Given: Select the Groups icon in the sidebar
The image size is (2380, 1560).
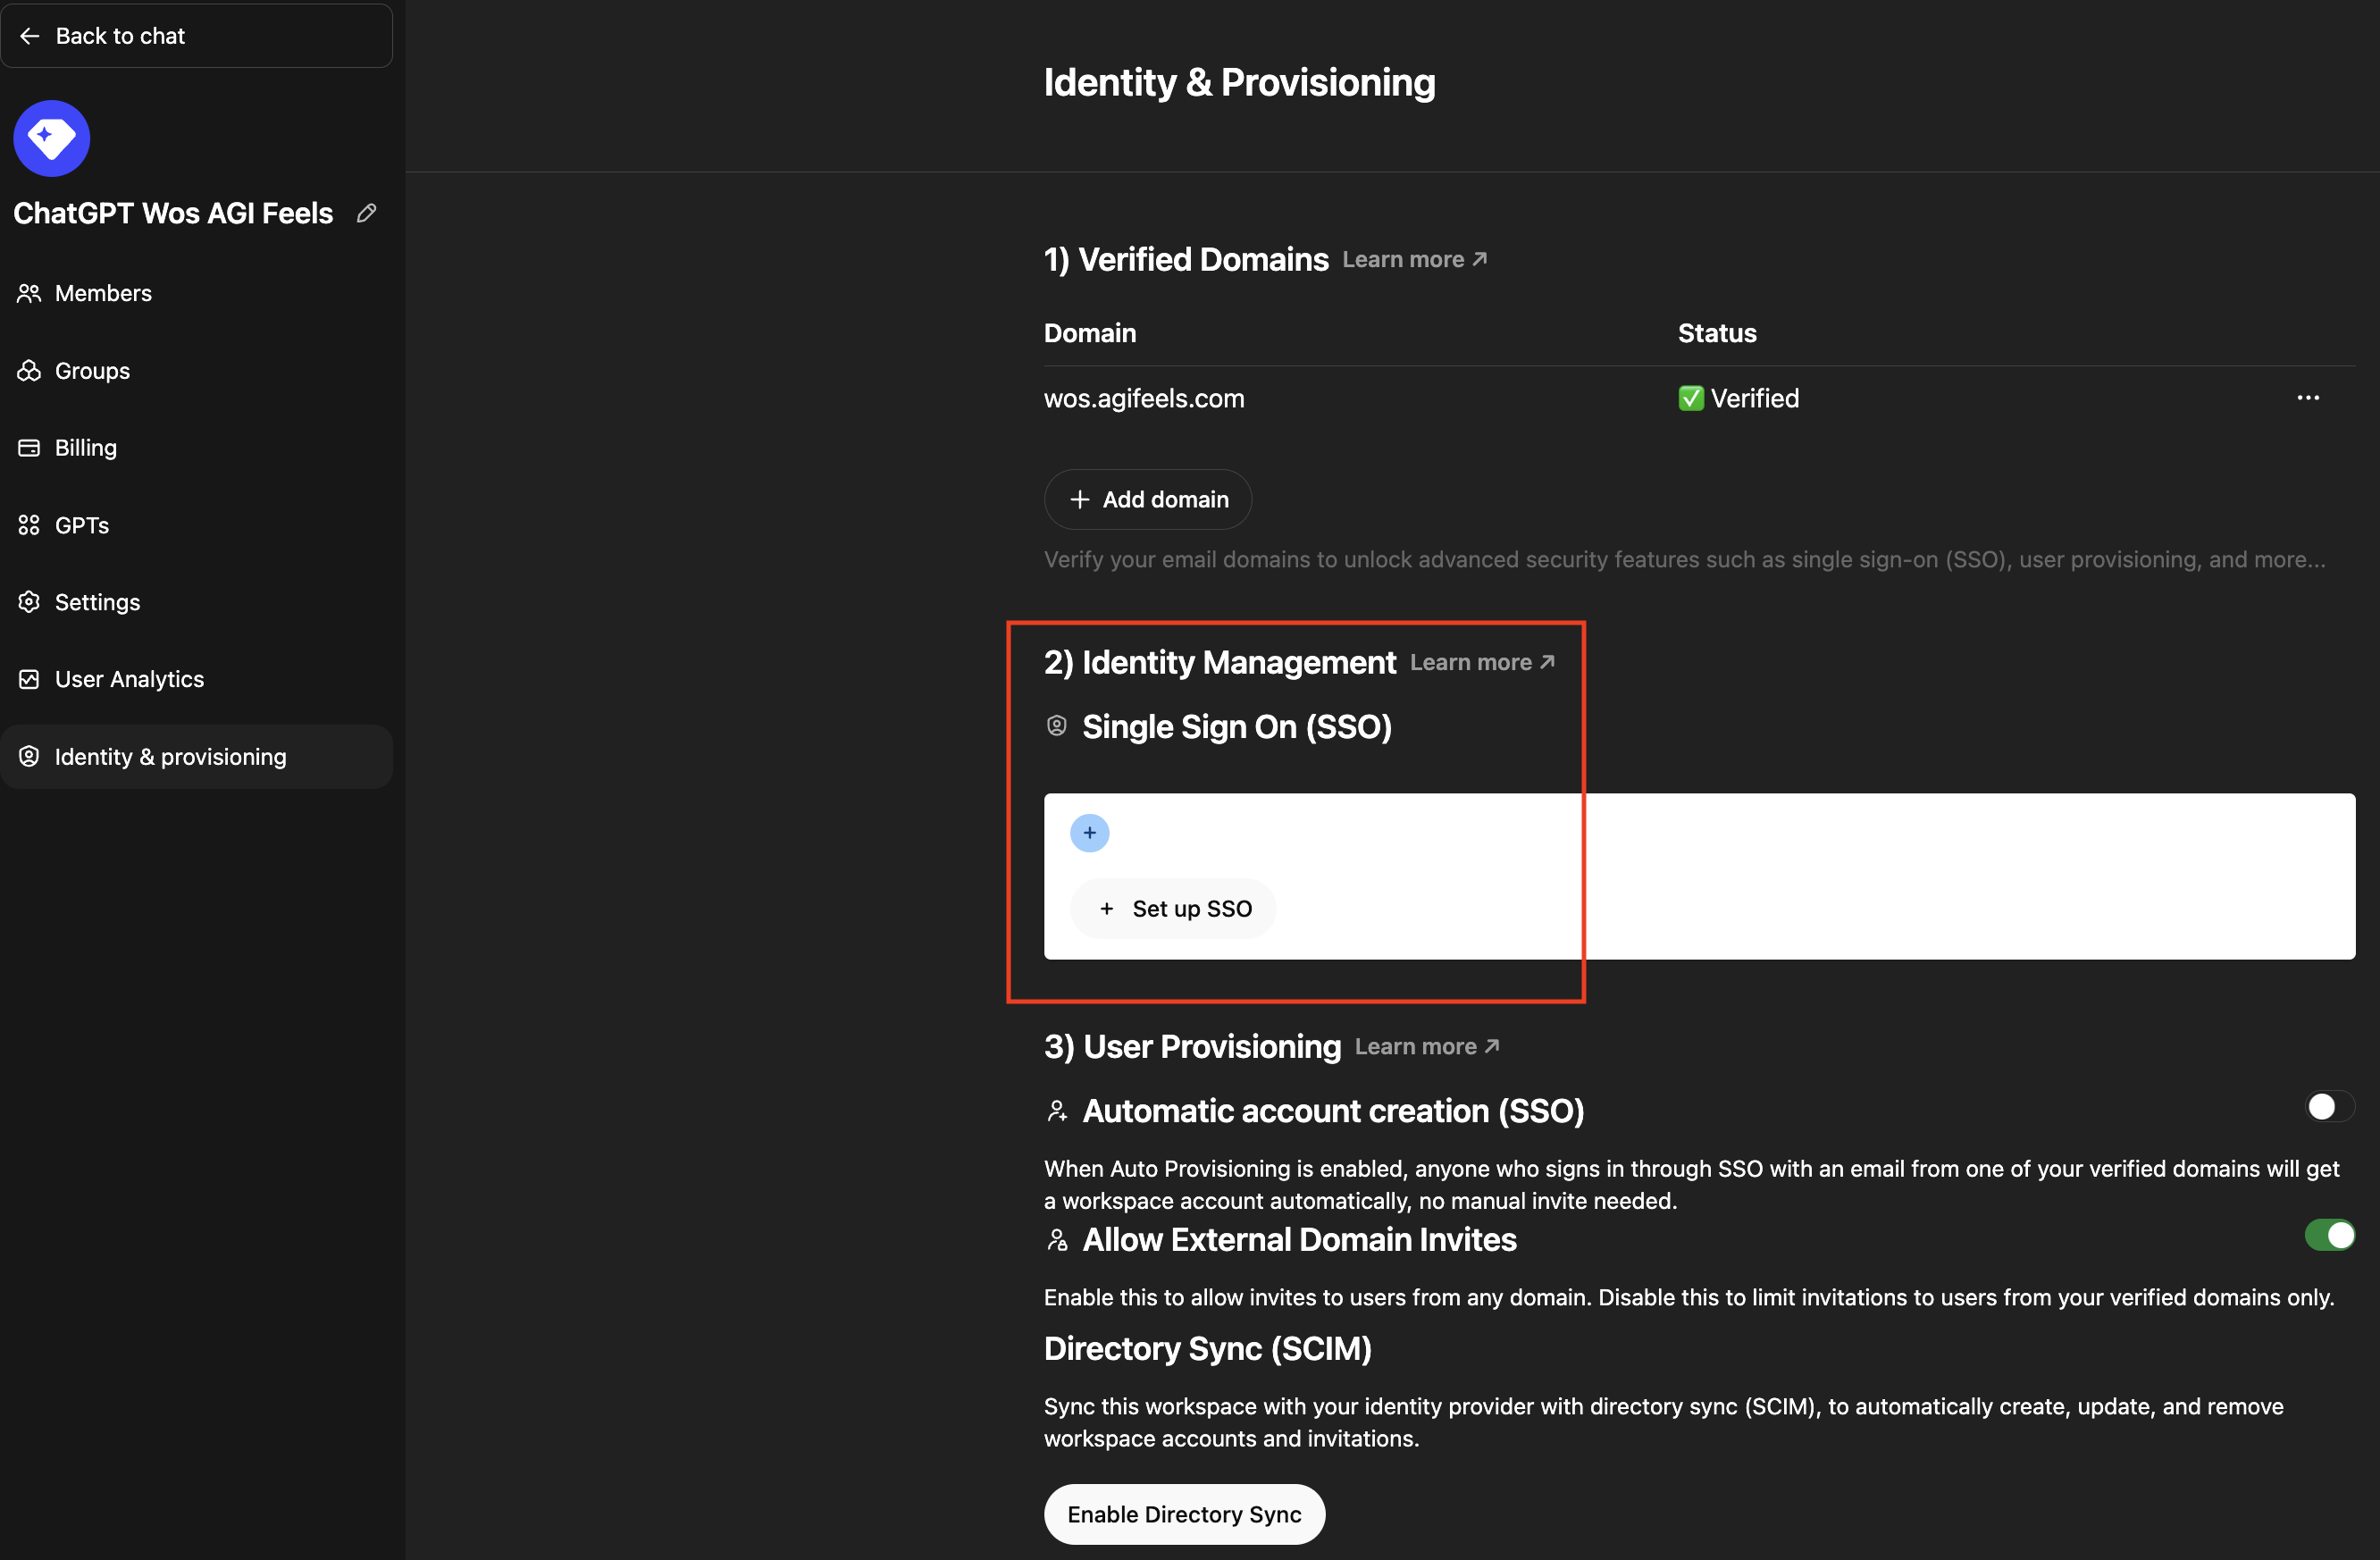Looking at the screenshot, I should (29, 370).
